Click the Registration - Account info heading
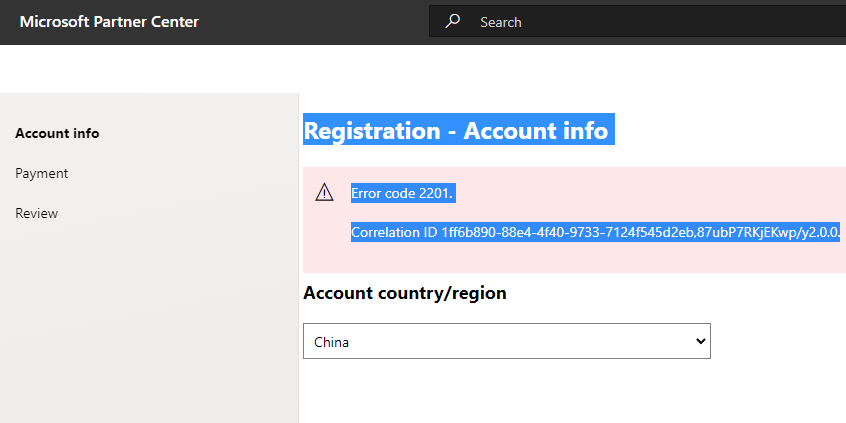The image size is (846, 423). point(456,131)
